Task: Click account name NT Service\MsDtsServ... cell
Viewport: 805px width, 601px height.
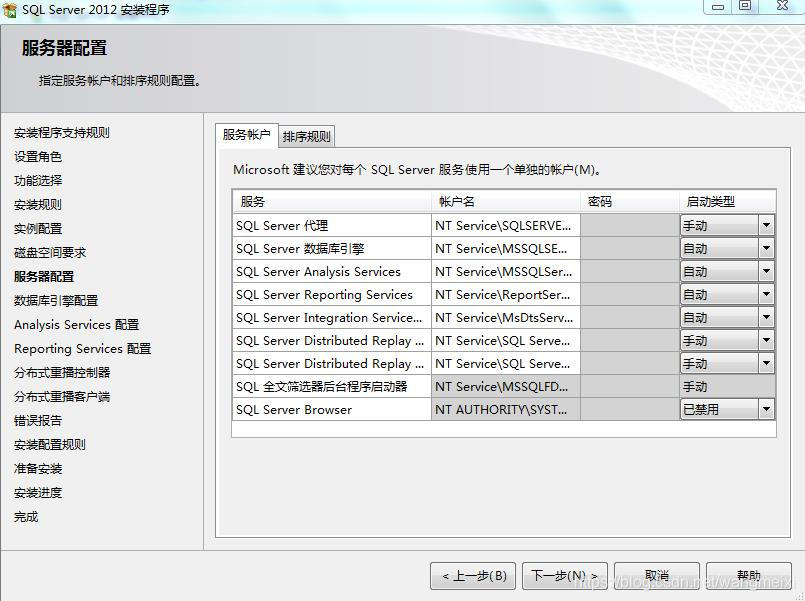Action: pos(506,318)
